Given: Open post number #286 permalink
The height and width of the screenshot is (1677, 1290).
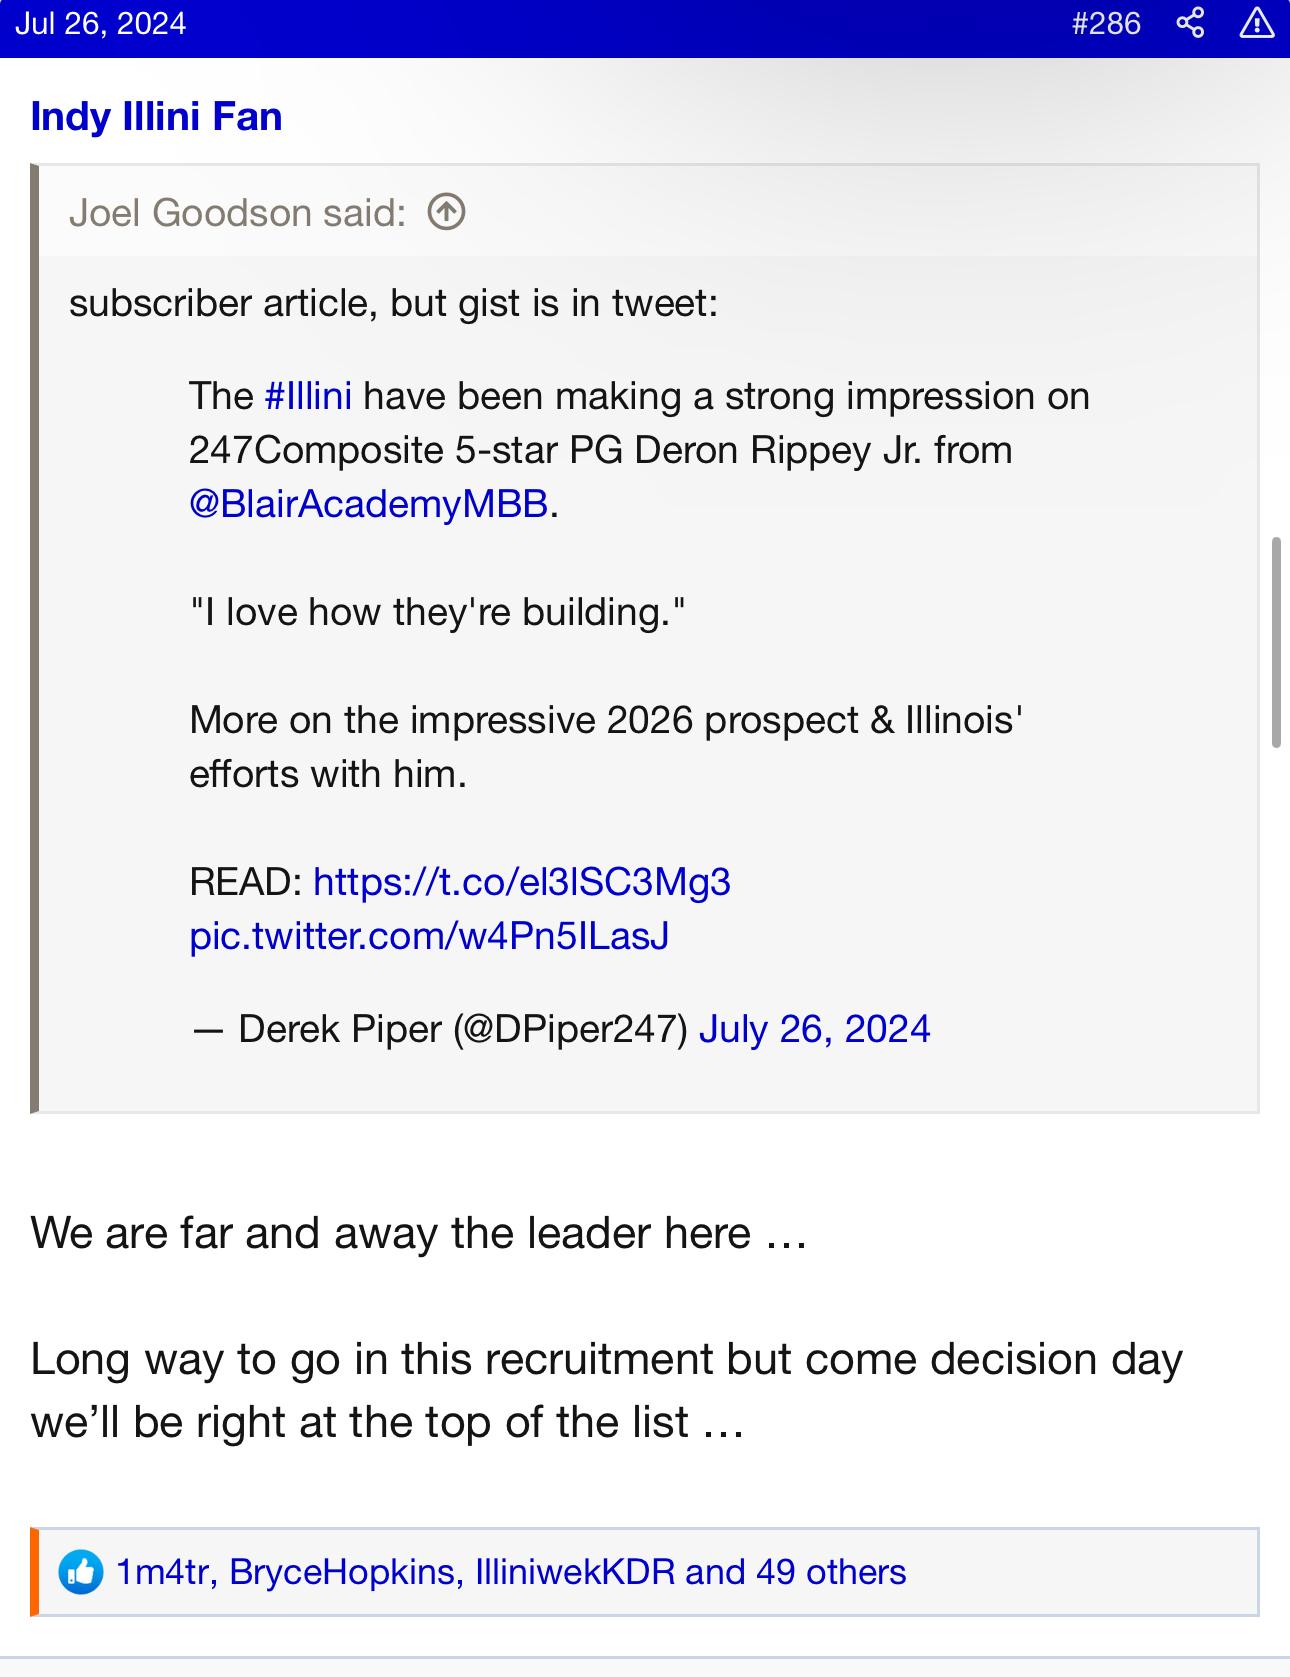Looking at the screenshot, I should pyautogui.click(x=1105, y=23).
